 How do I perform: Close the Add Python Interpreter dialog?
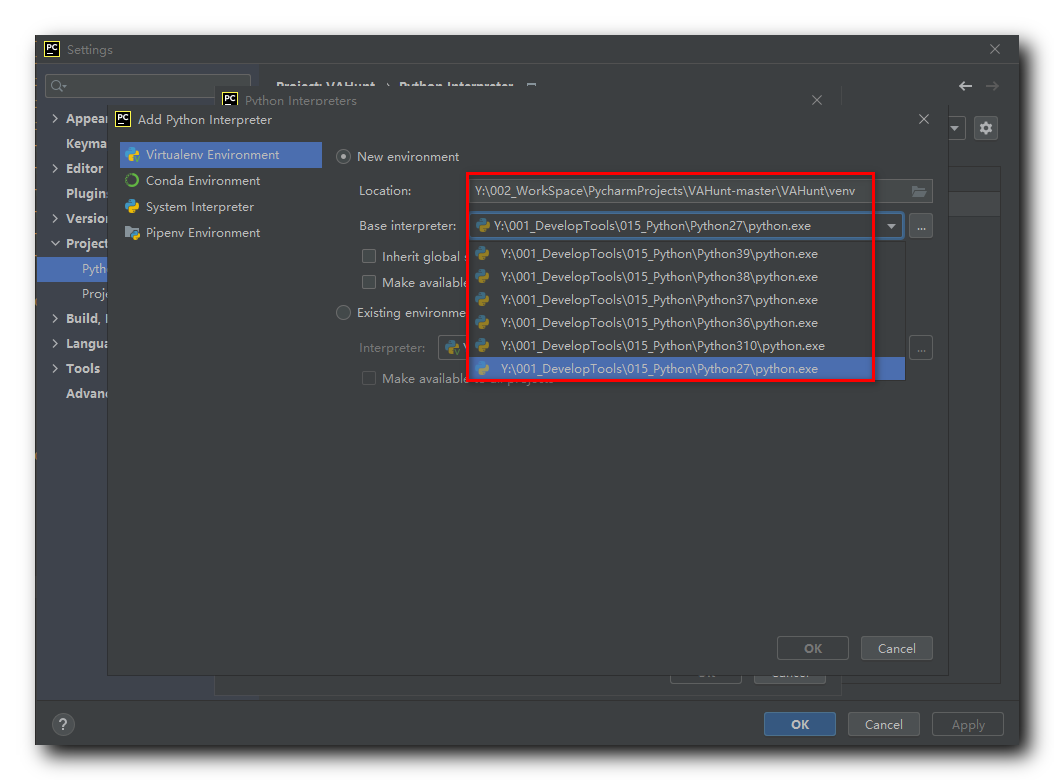(924, 119)
